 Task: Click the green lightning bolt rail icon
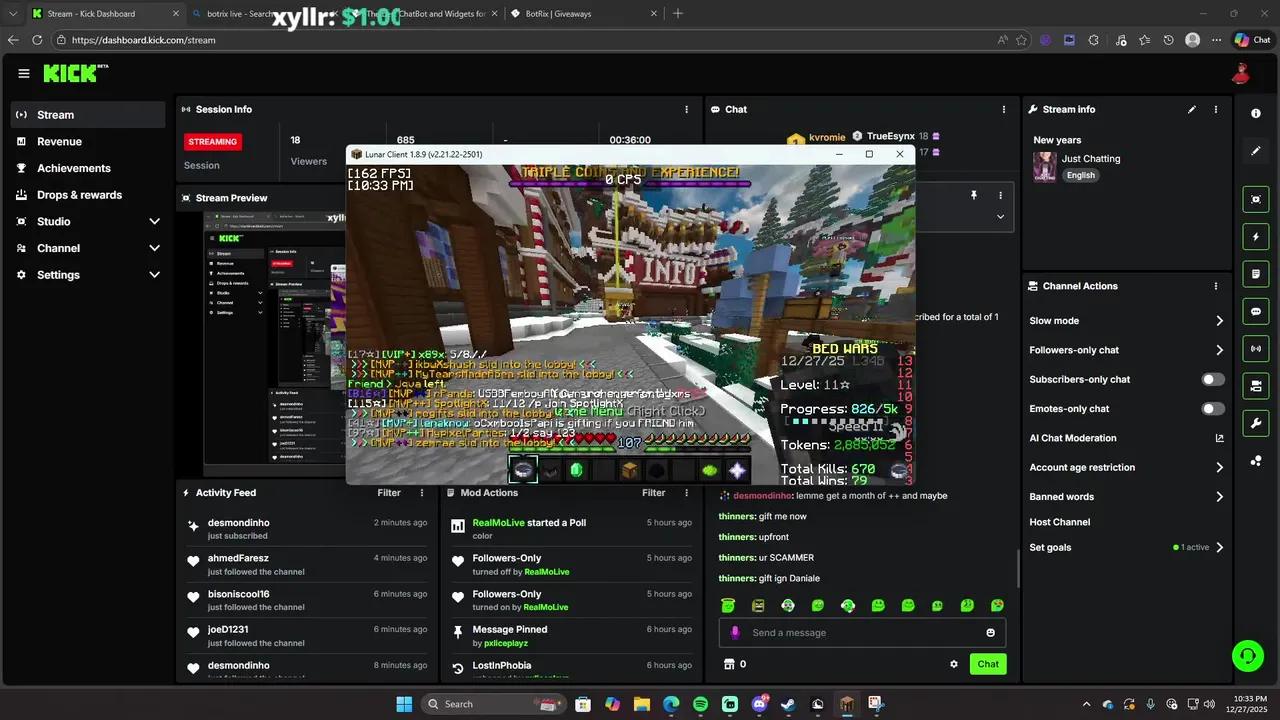pos(1256,237)
